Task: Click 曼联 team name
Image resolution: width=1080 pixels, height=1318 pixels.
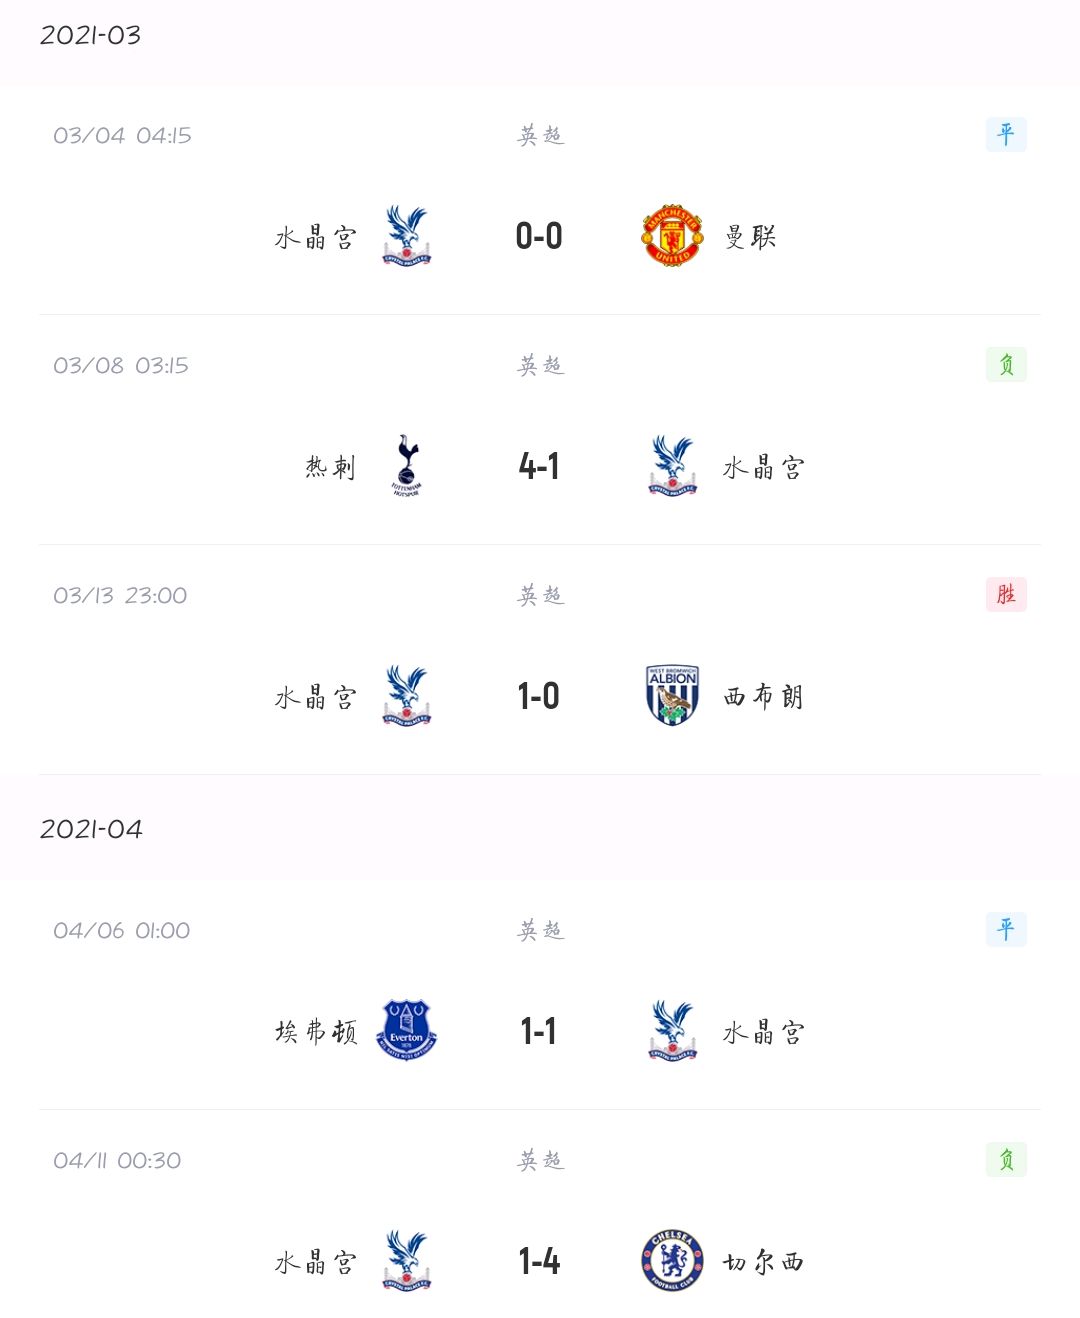Action: [x=751, y=237]
